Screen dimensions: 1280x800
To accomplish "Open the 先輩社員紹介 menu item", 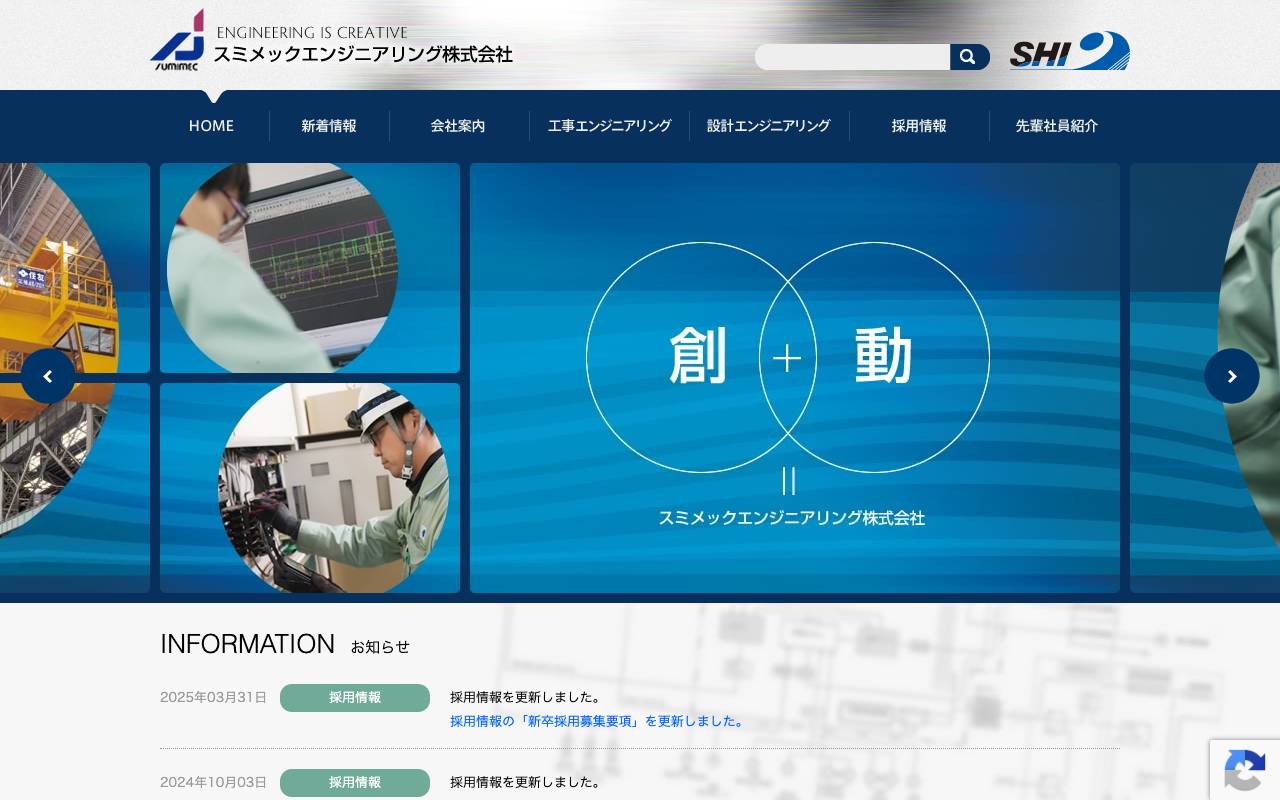I will tap(1056, 126).
